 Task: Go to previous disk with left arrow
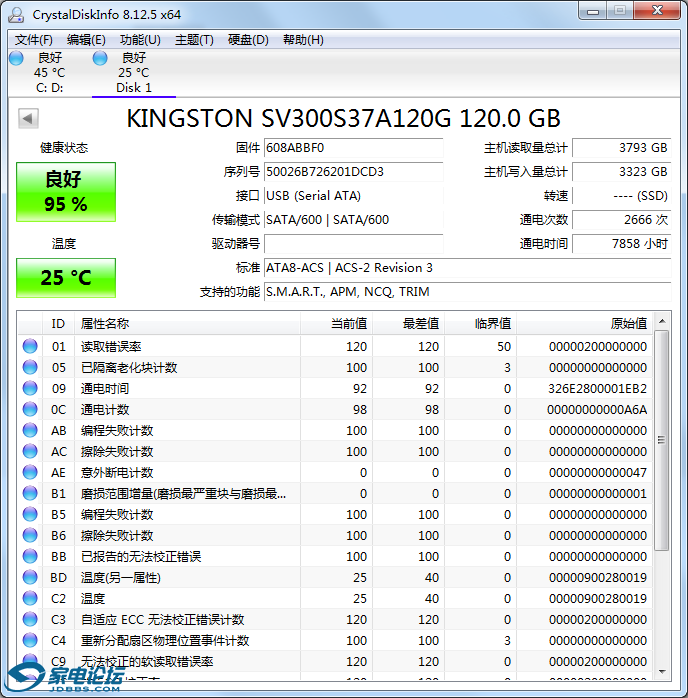28,118
